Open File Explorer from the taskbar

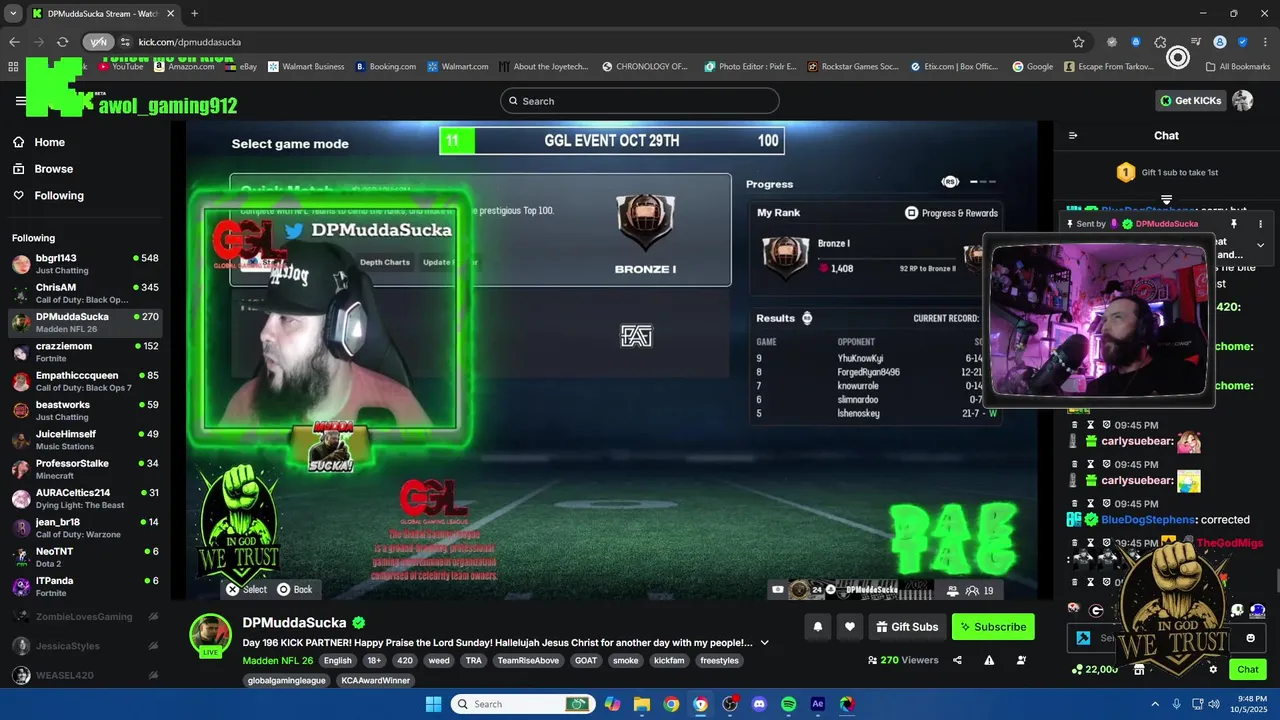tap(642, 704)
